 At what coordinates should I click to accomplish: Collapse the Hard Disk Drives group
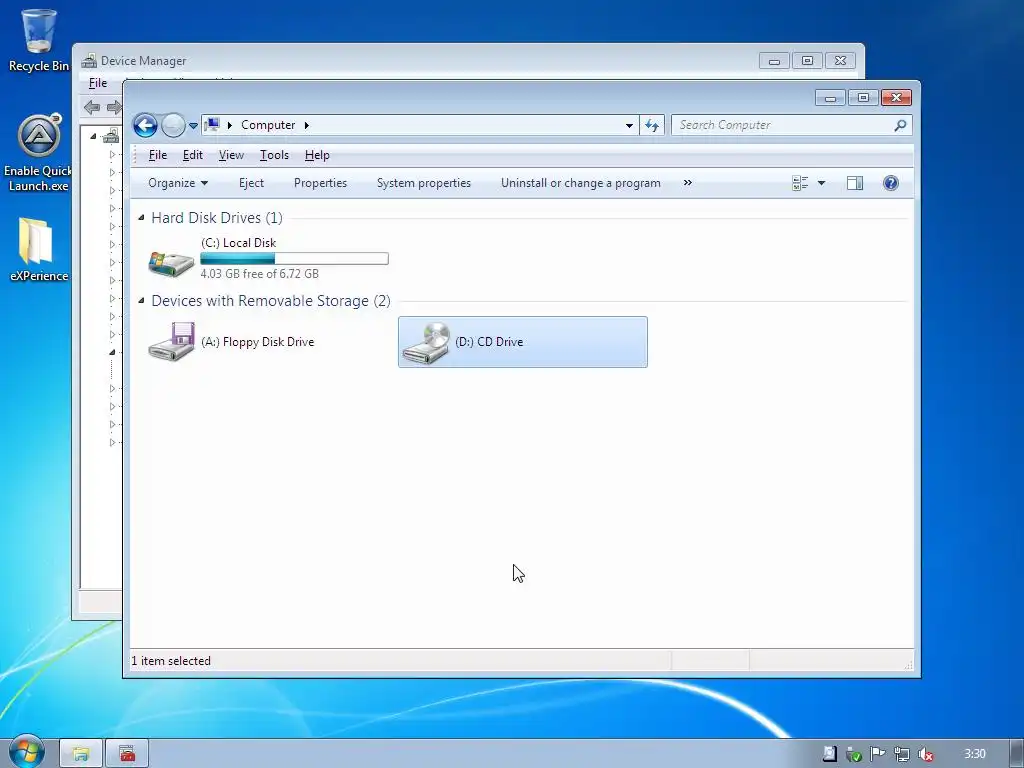point(141,217)
